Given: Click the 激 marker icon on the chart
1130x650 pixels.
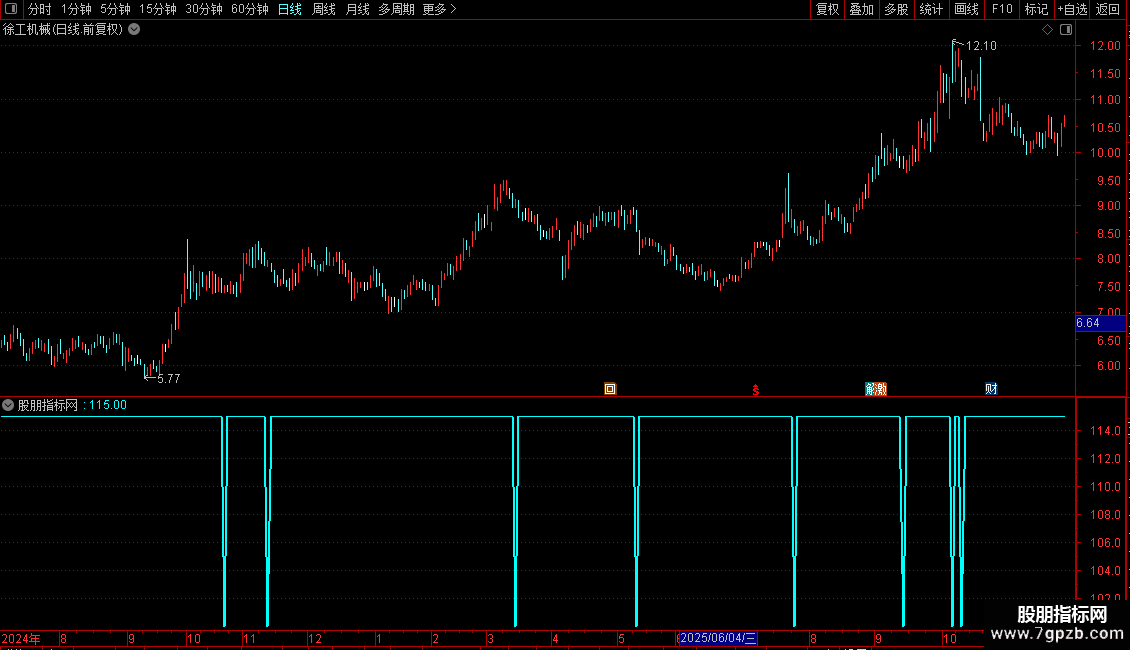Looking at the screenshot, I should click(881, 389).
